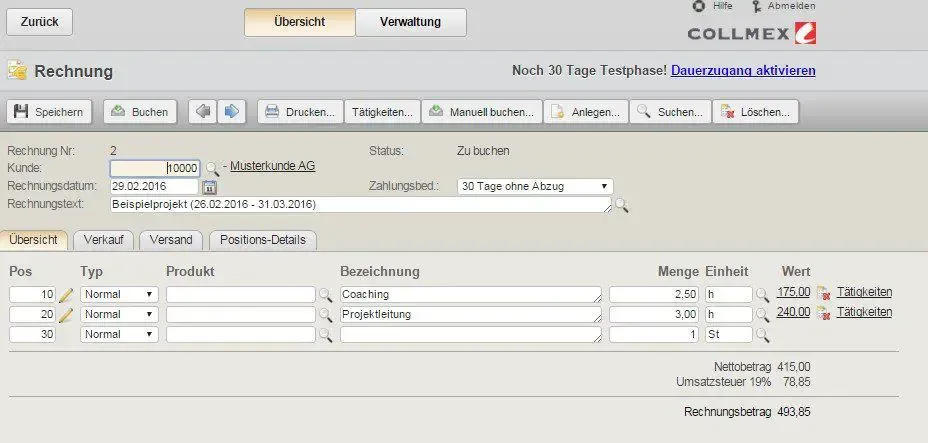
Task: Click the Tätigkeiten toolbar button
Action: pyautogui.click(x=382, y=112)
